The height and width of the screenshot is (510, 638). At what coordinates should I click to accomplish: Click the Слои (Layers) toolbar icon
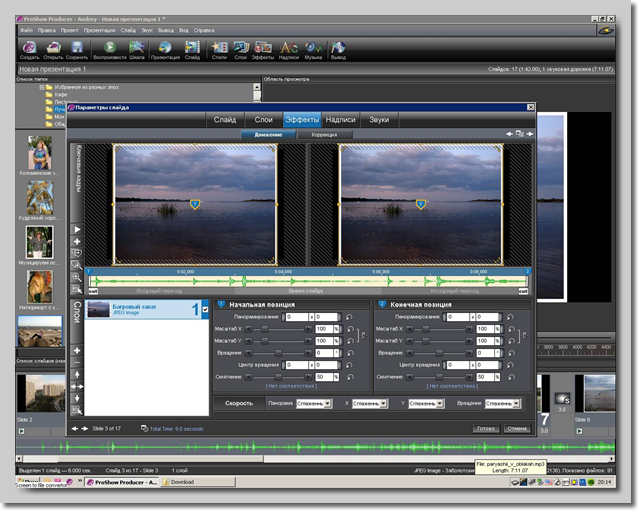240,50
